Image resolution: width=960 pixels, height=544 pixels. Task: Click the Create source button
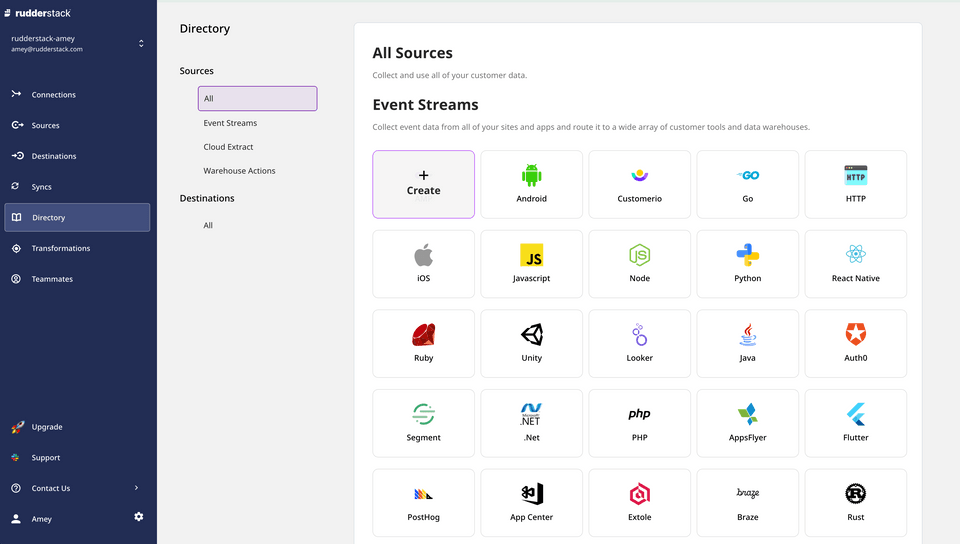[423, 184]
